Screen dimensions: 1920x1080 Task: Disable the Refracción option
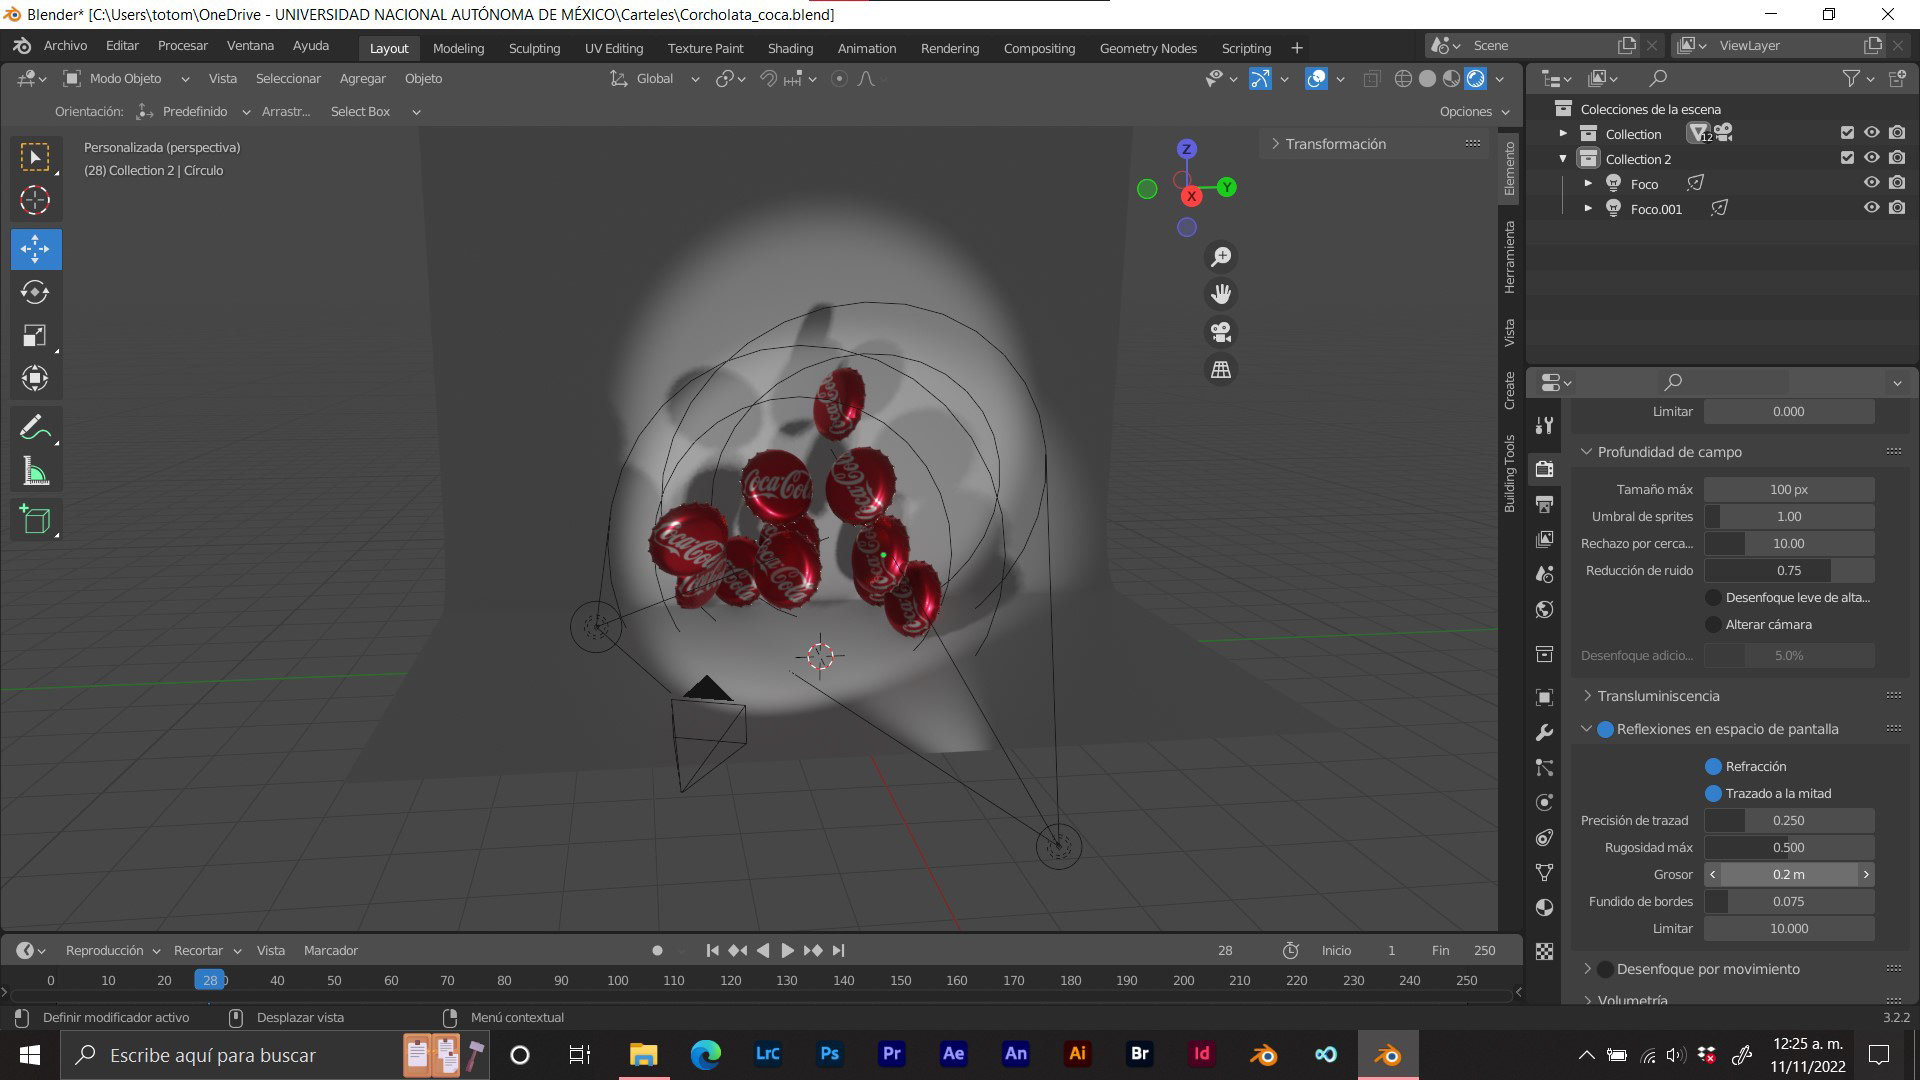pos(1713,766)
